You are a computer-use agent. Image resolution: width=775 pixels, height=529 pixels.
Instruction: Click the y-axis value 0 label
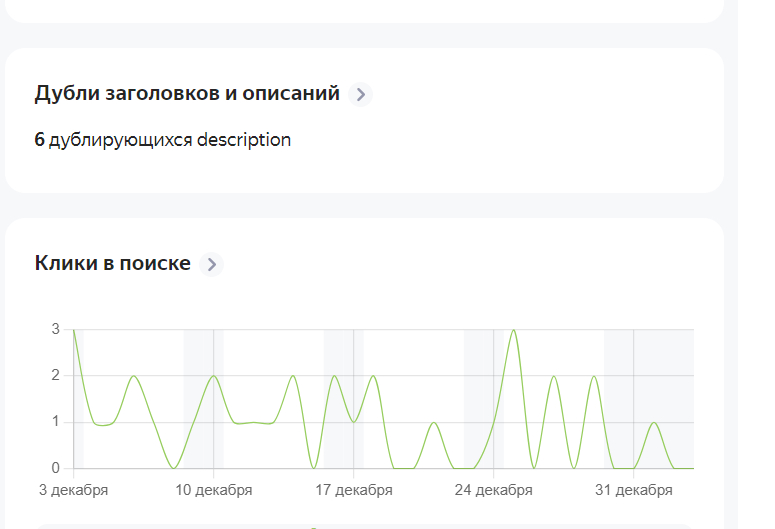click(x=56, y=468)
